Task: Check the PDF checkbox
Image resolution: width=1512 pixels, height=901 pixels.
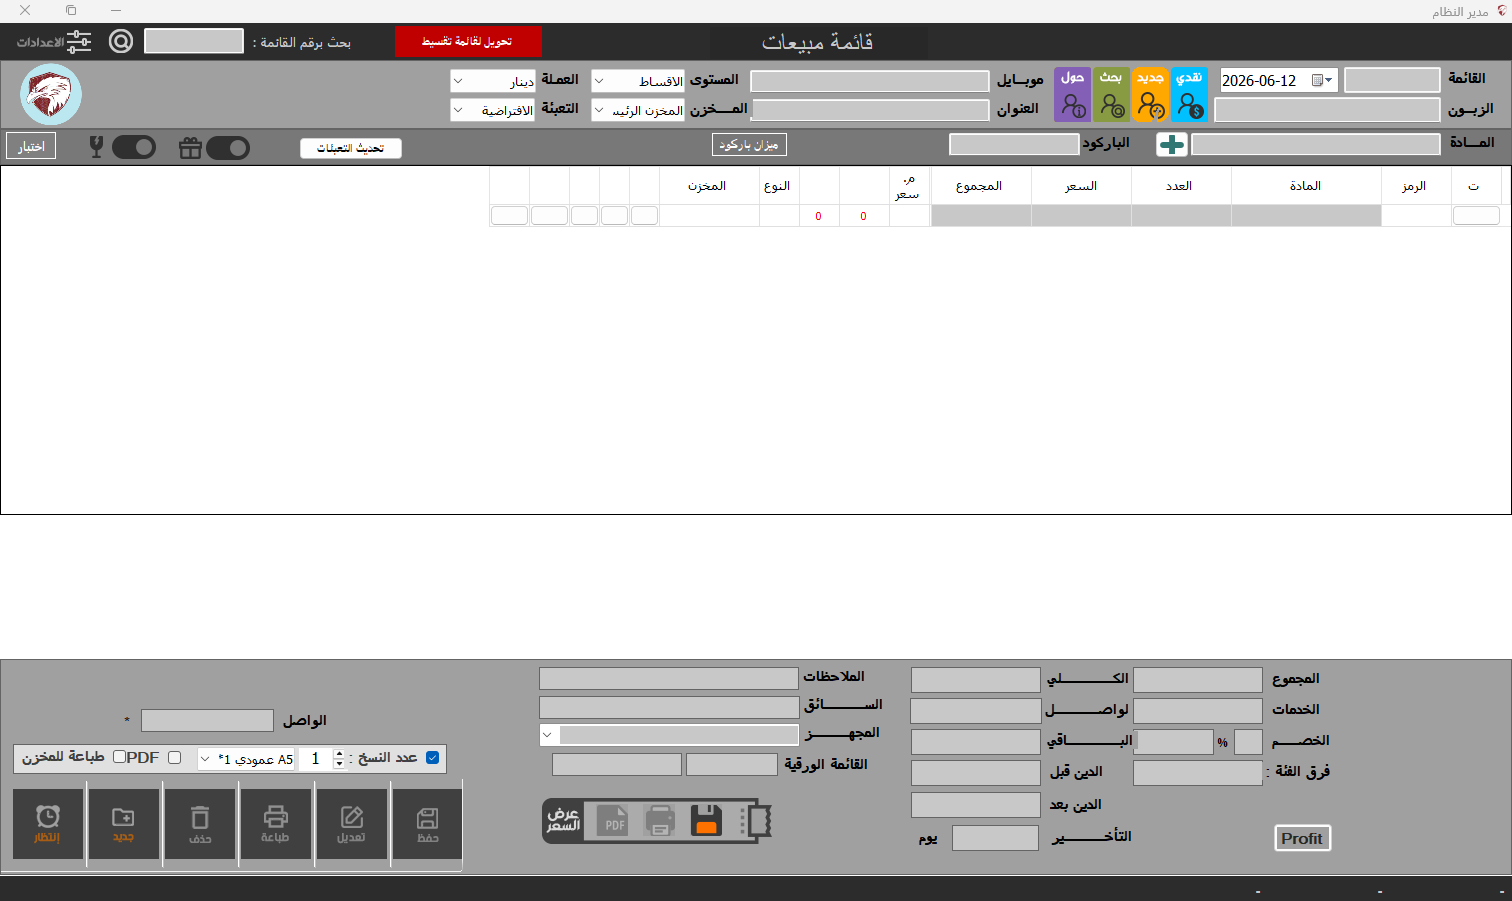Action: pyautogui.click(x=174, y=758)
